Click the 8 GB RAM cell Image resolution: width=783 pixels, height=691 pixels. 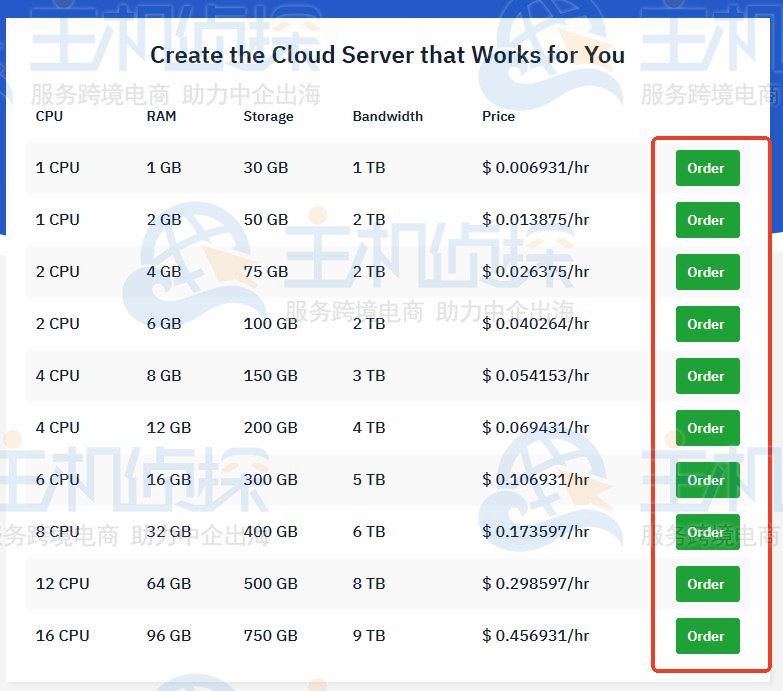[164, 375]
